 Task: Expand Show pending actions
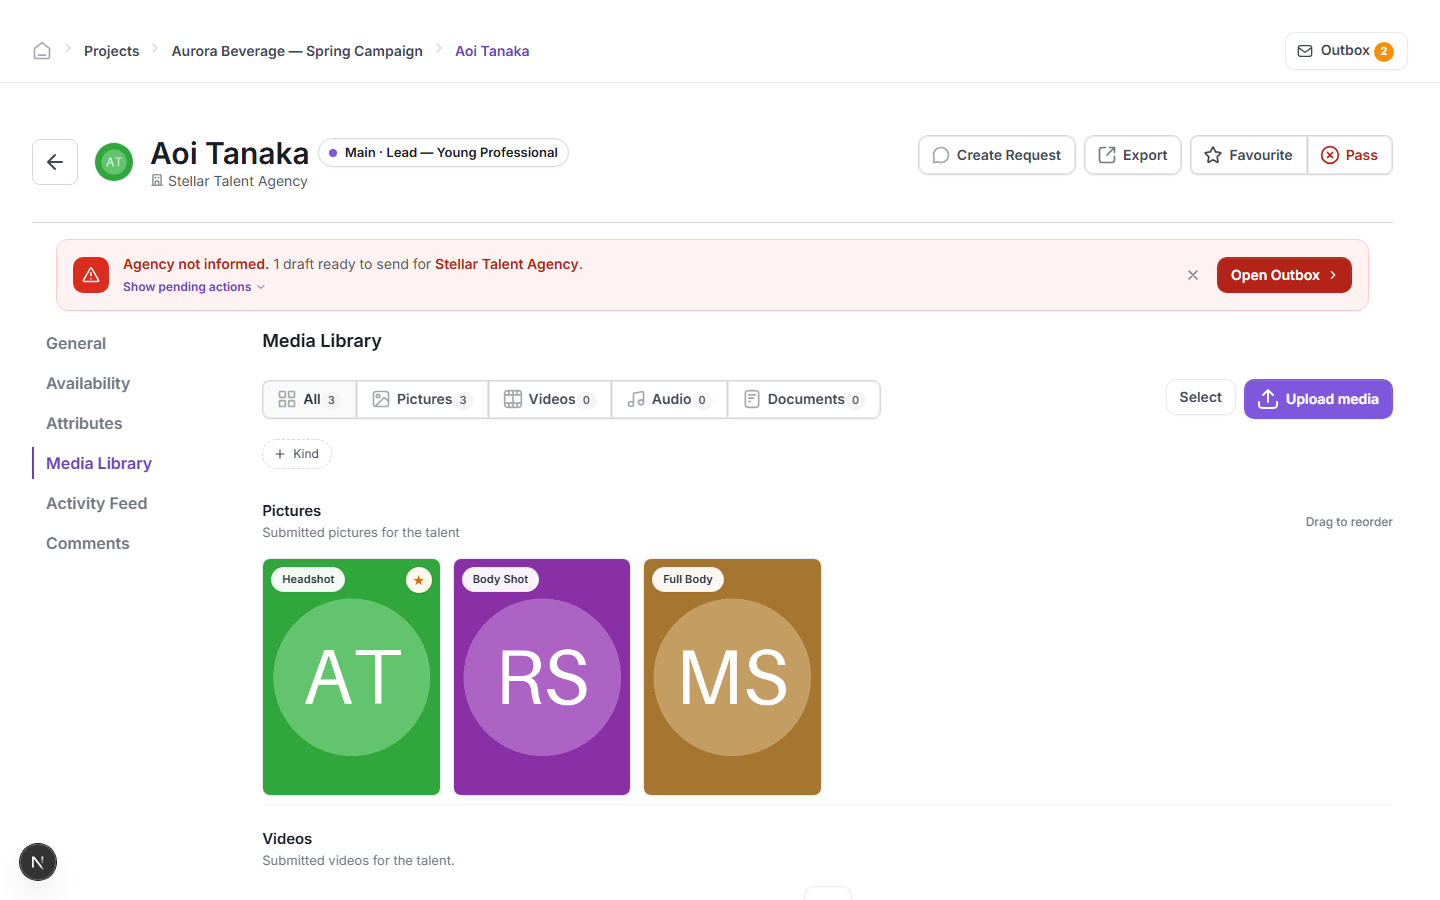[194, 287]
